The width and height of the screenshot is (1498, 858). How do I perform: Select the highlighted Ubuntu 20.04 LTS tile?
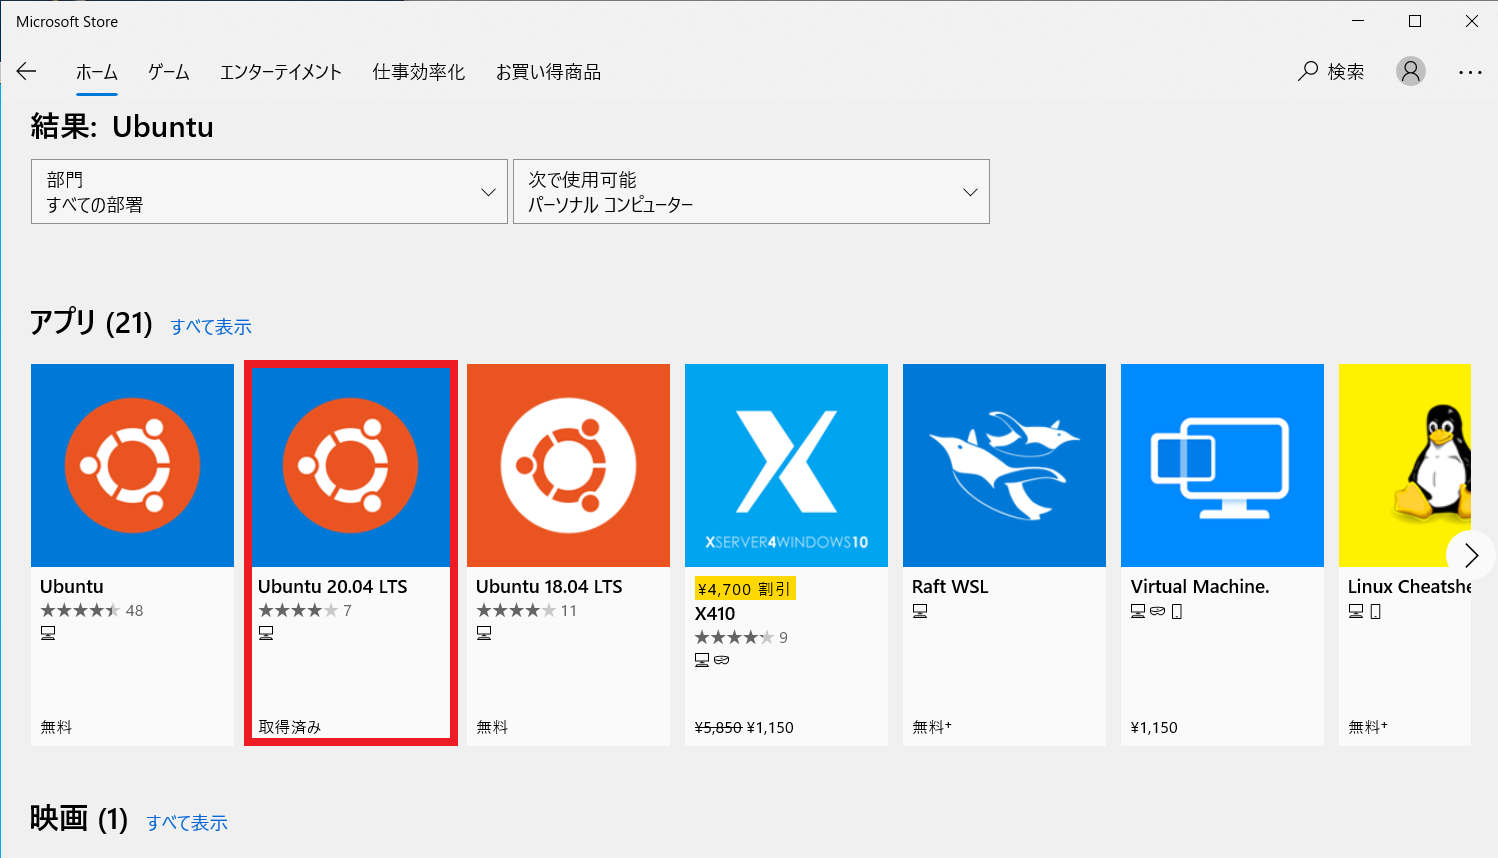pos(350,464)
